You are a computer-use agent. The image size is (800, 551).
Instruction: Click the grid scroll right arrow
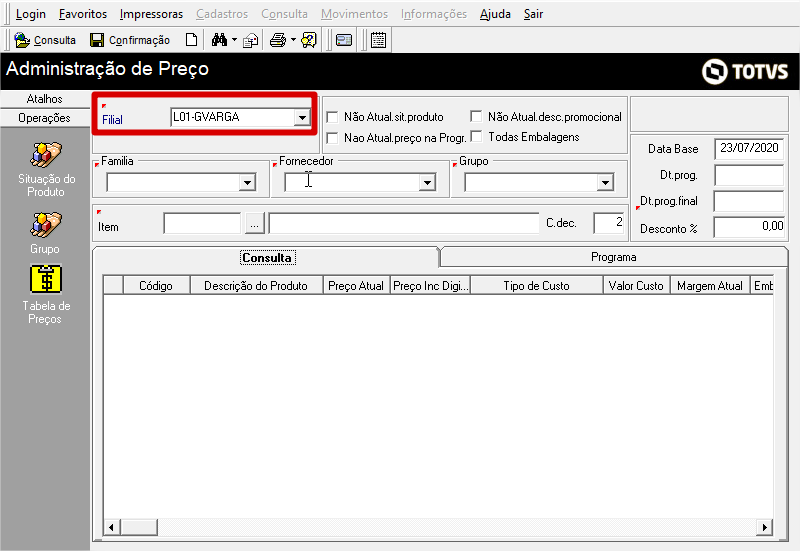coord(764,527)
